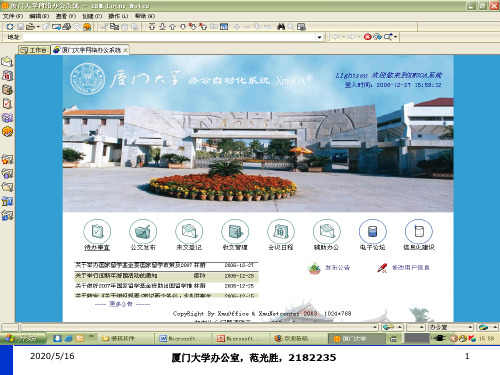Image resolution: width=500 pixels, height=375 pixels.
Task: Click the open folder toolbar icon
Action: pos(30,27)
